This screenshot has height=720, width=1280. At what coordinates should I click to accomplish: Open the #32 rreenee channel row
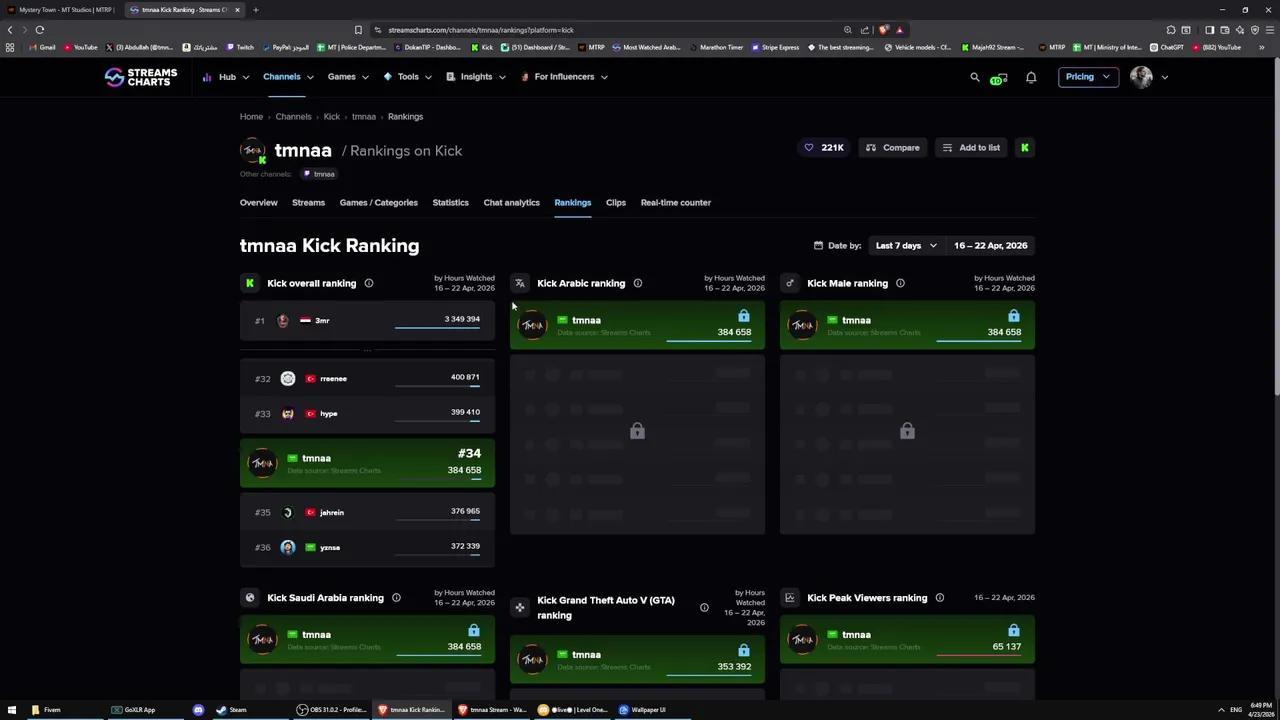point(367,379)
